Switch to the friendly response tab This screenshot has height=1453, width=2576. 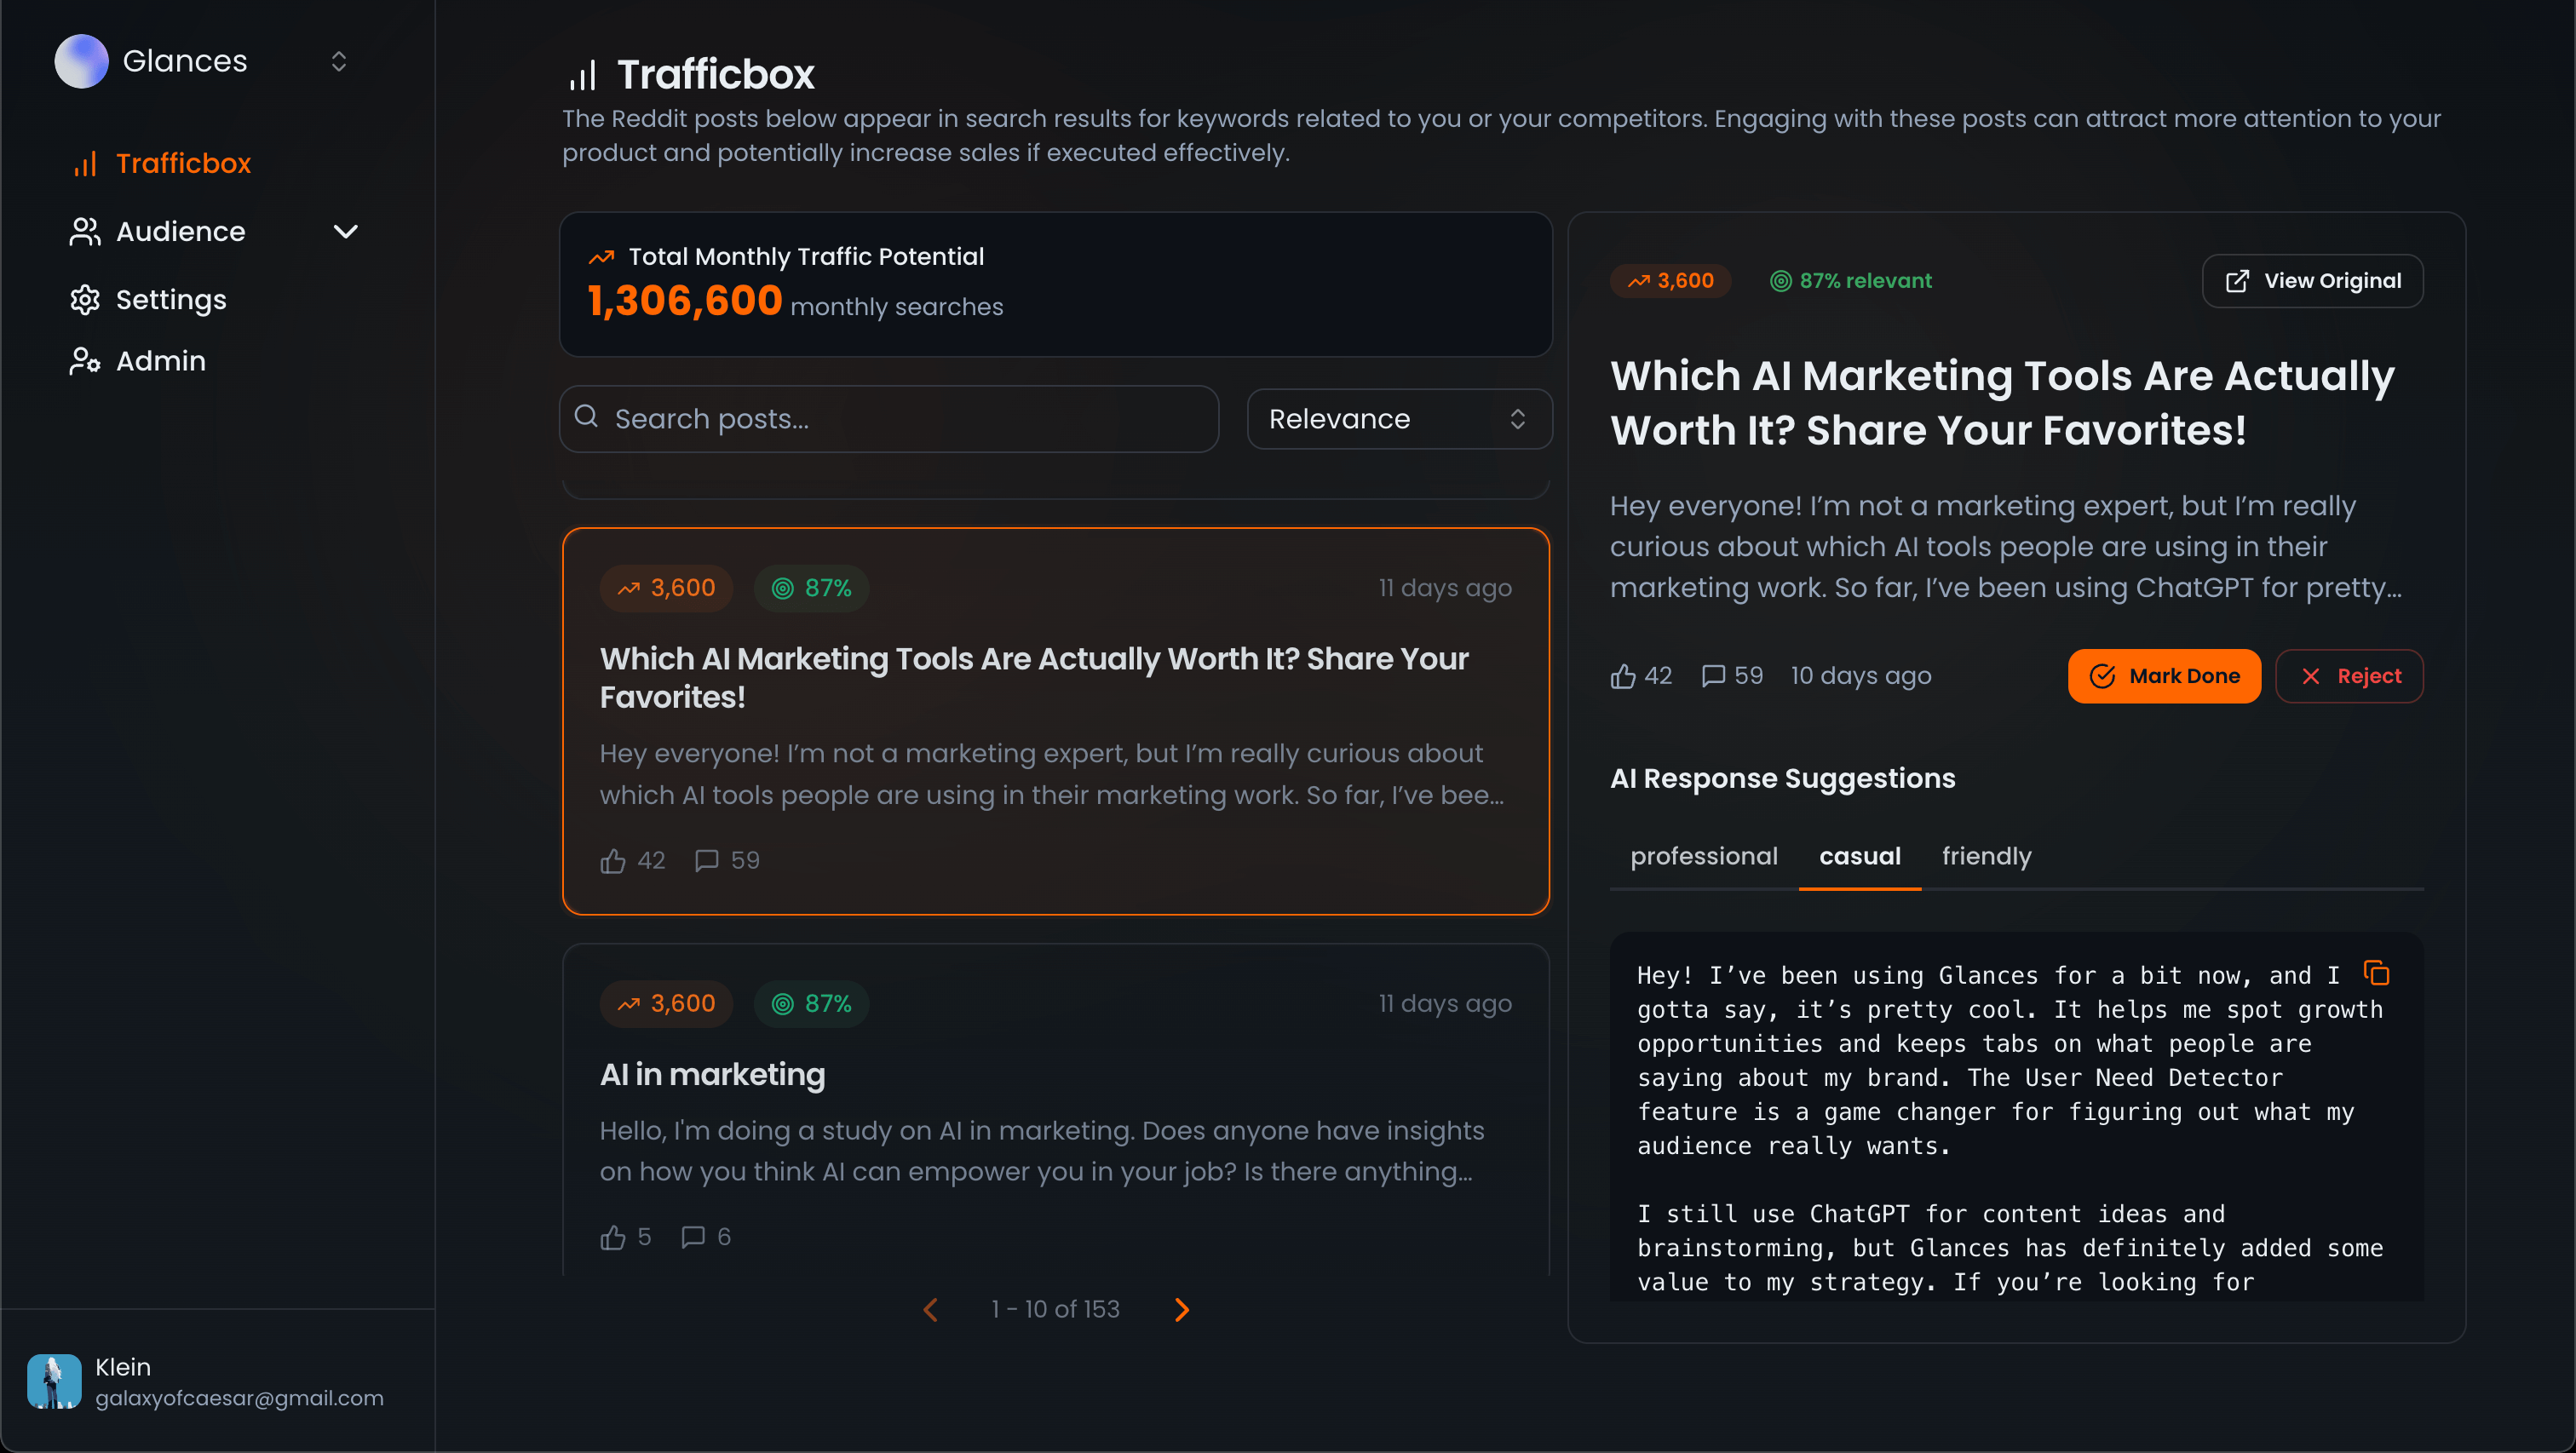click(x=1986, y=857)
